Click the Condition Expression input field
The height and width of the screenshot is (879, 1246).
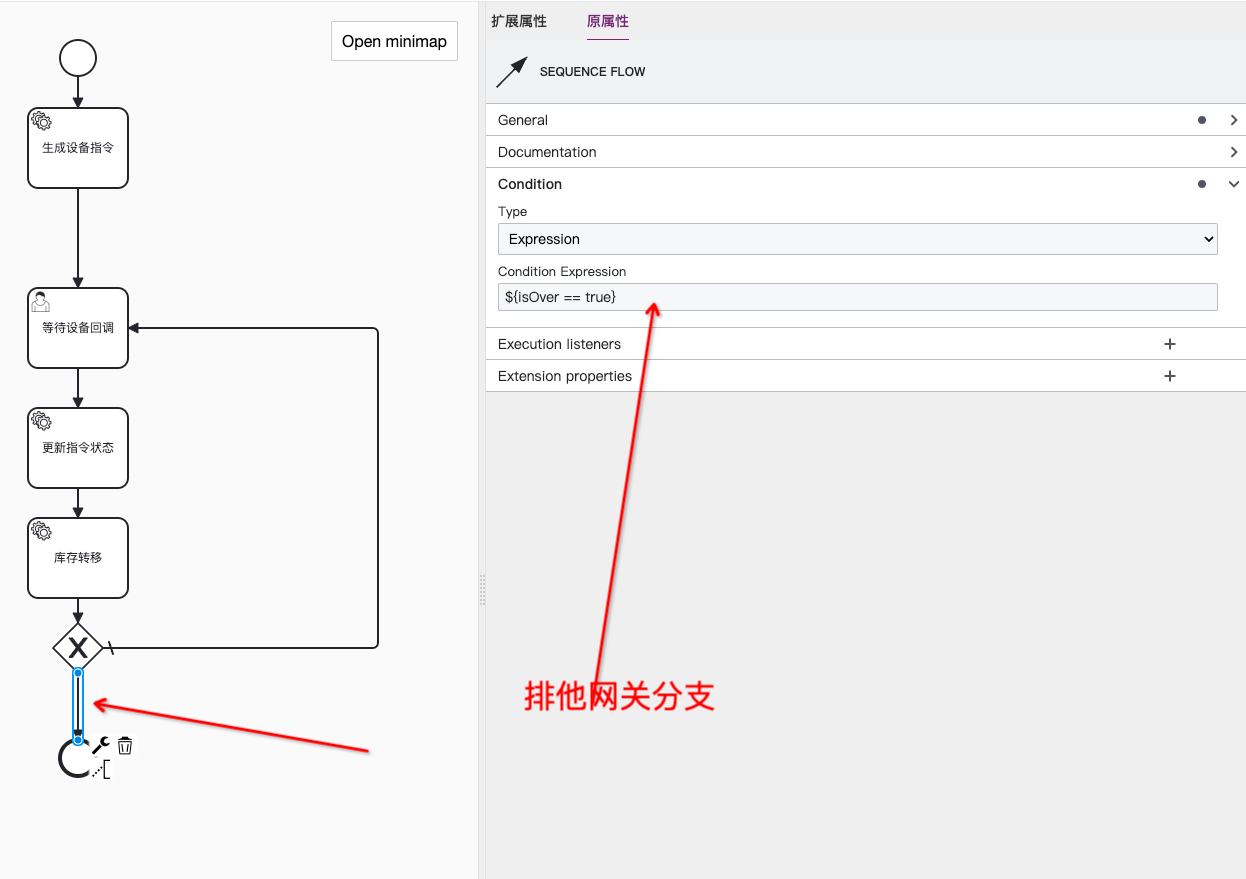click(x=857, y=297)
